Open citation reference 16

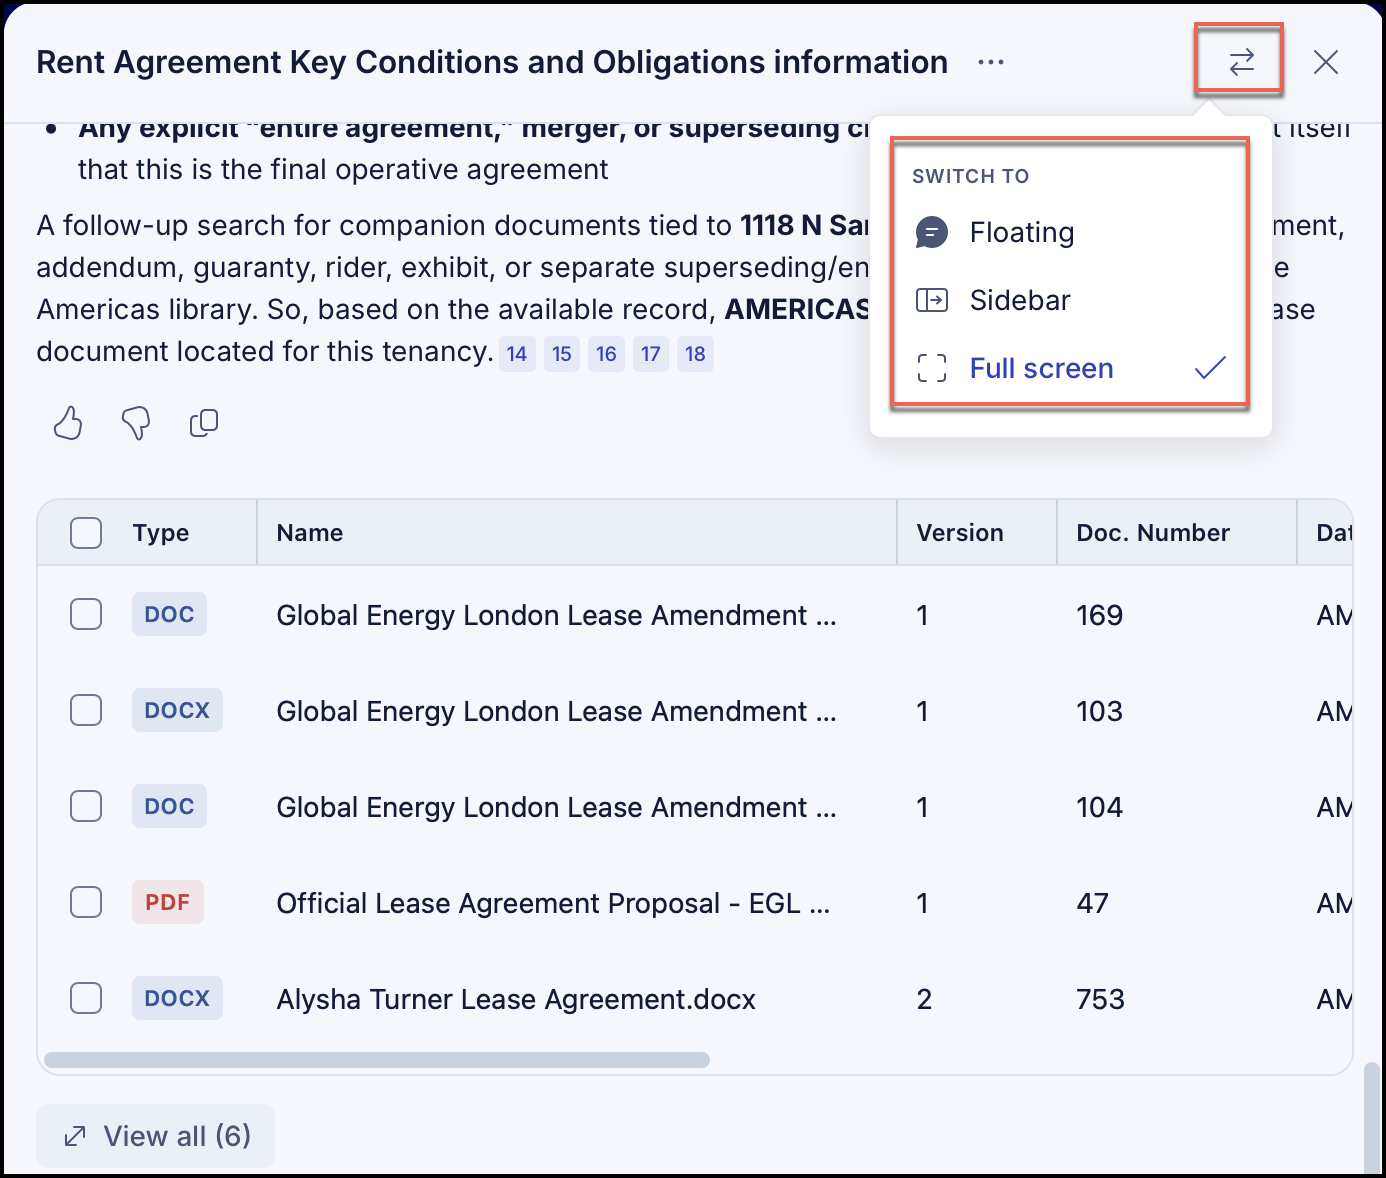tap(606, 354)
